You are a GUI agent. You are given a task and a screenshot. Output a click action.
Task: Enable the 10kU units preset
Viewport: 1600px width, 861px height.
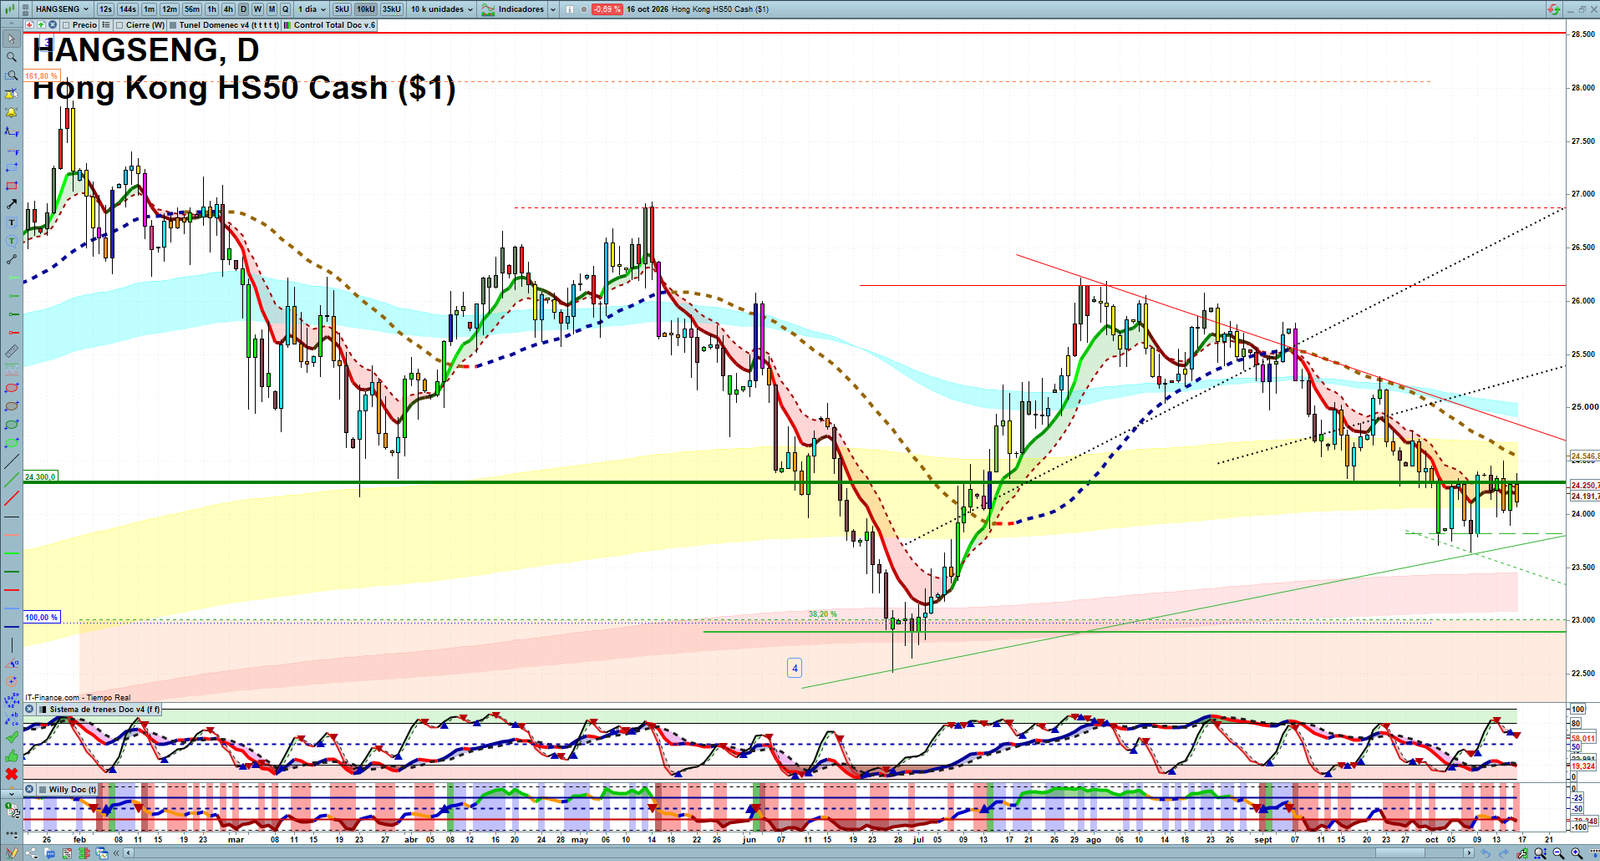[x=366, y=9]
